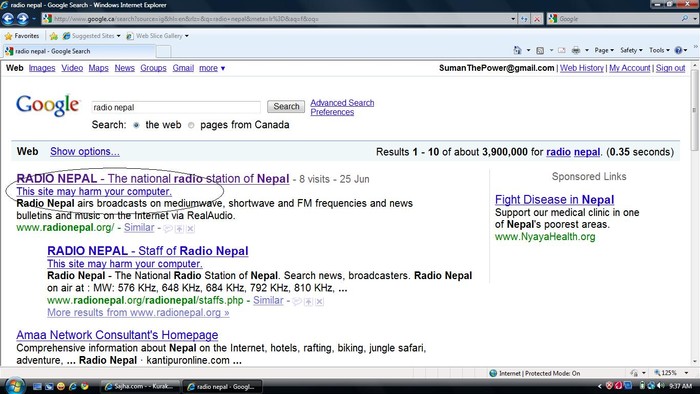Screen dimensions: 700x394
Task: Launch Chrome from the quick launch bar
Action: [x=84, y=386]
